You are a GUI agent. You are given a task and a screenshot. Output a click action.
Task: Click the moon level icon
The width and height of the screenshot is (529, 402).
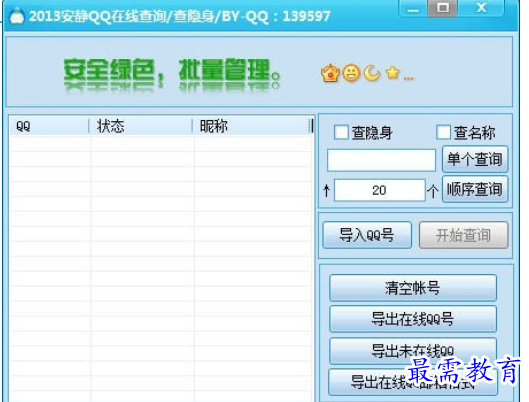pos(372,73)
